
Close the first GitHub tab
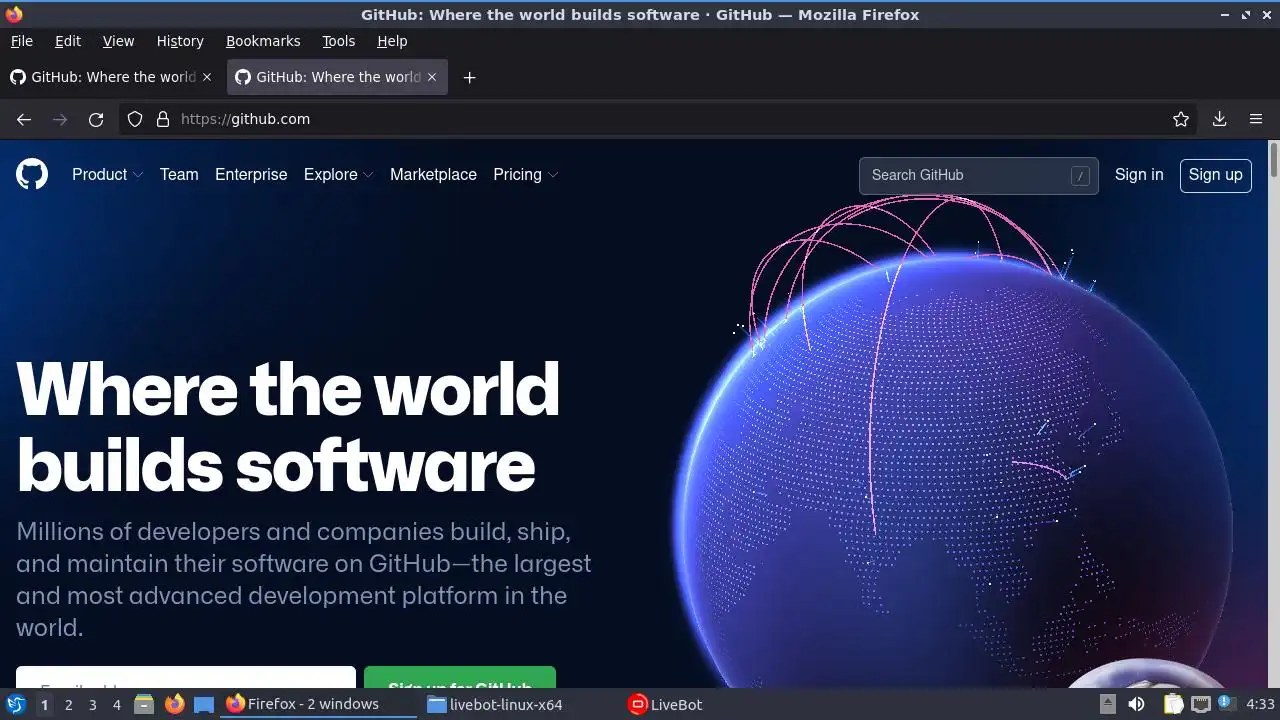coord(207,77)
